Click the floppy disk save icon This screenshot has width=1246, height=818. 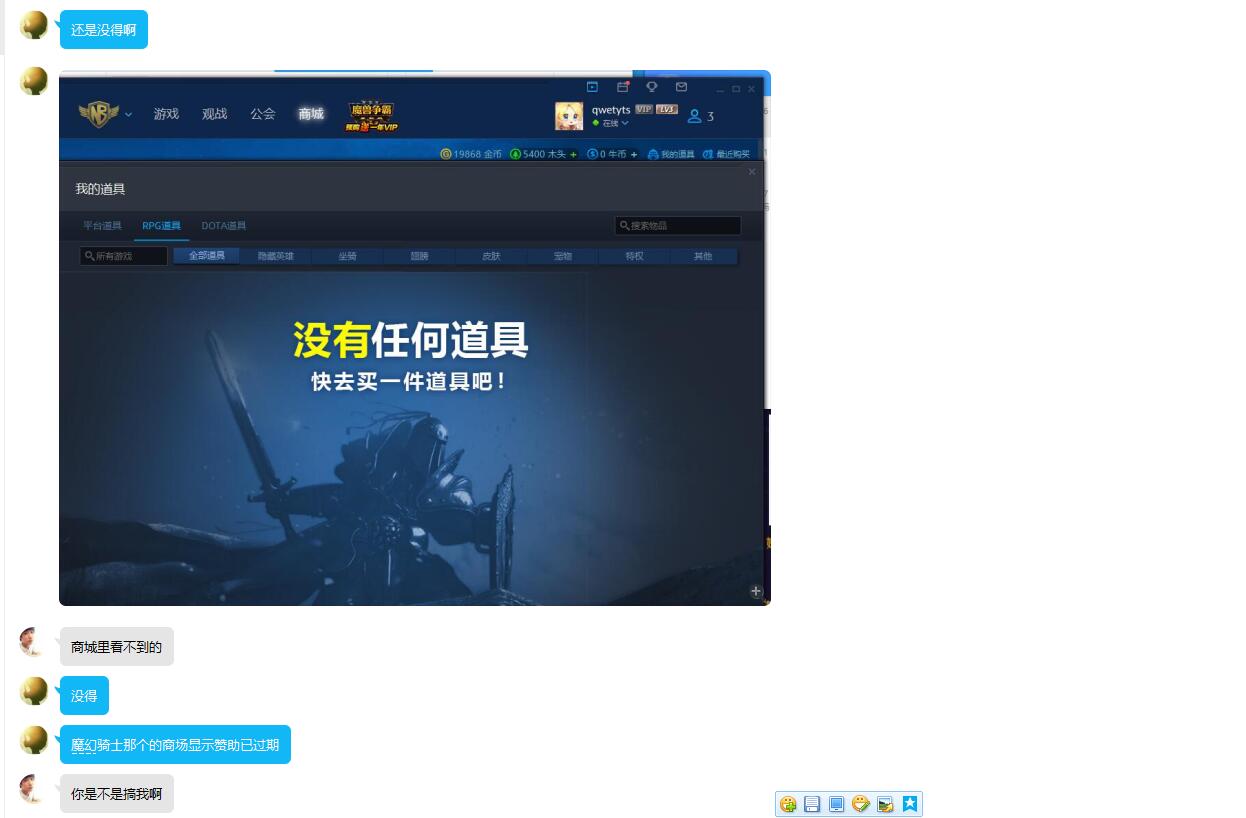click(812, 804)
